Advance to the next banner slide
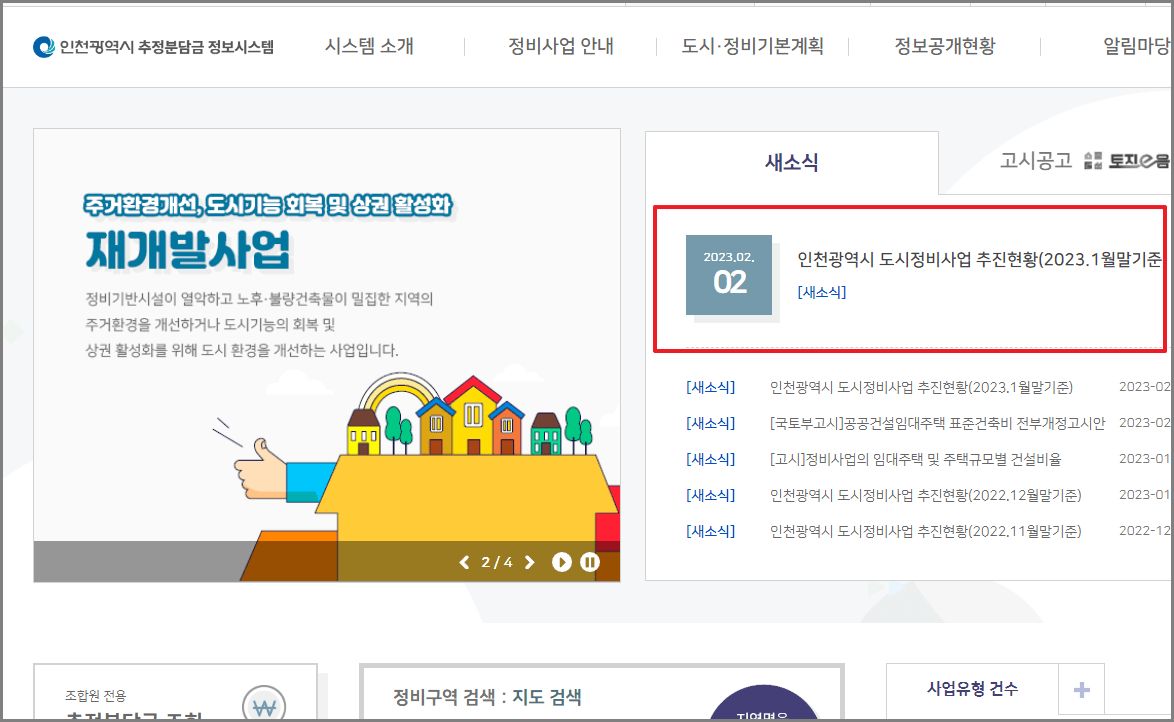1174x722 pixels. click(529, 561)
